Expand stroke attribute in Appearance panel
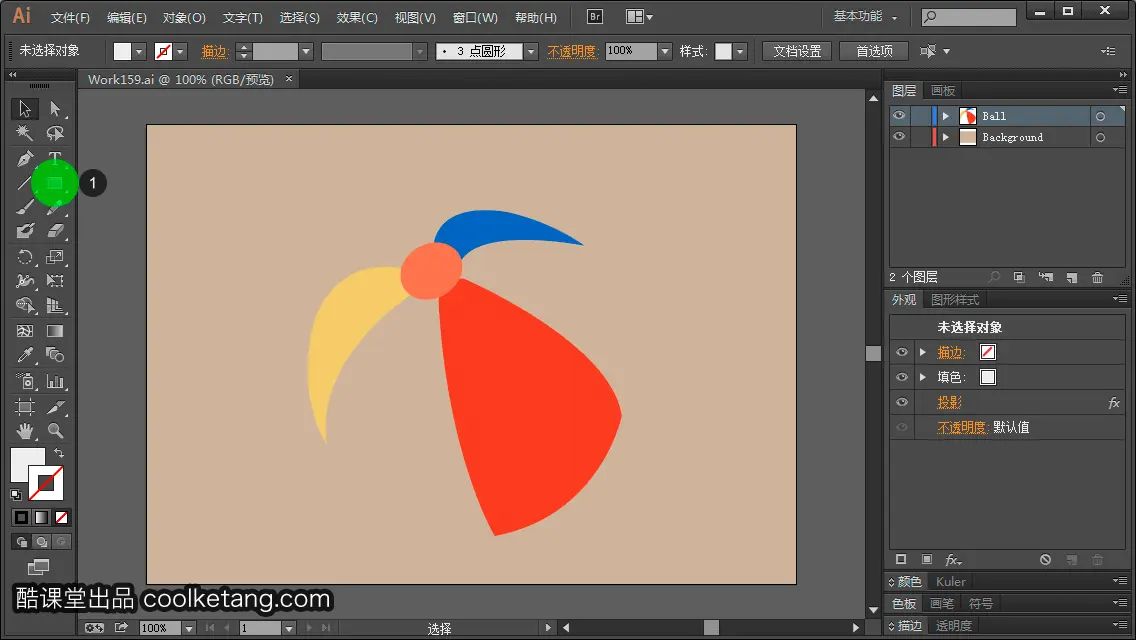Screen dimensions: 1136x640 [923, 352]
